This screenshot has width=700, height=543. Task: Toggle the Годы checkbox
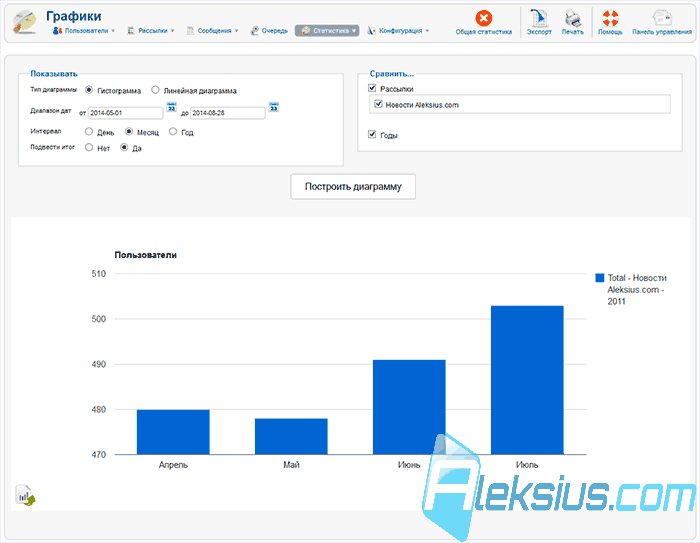(x=372, y=134)
